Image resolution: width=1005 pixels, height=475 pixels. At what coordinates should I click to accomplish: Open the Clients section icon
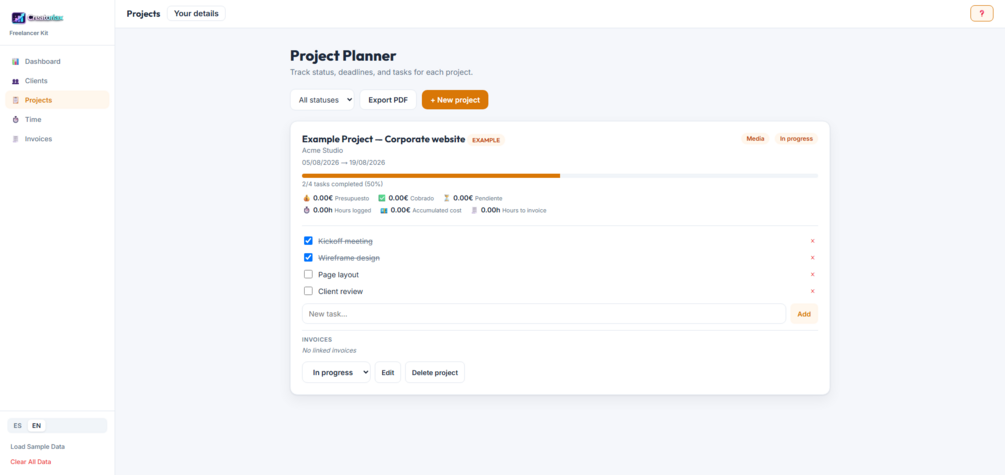(15, 81)
